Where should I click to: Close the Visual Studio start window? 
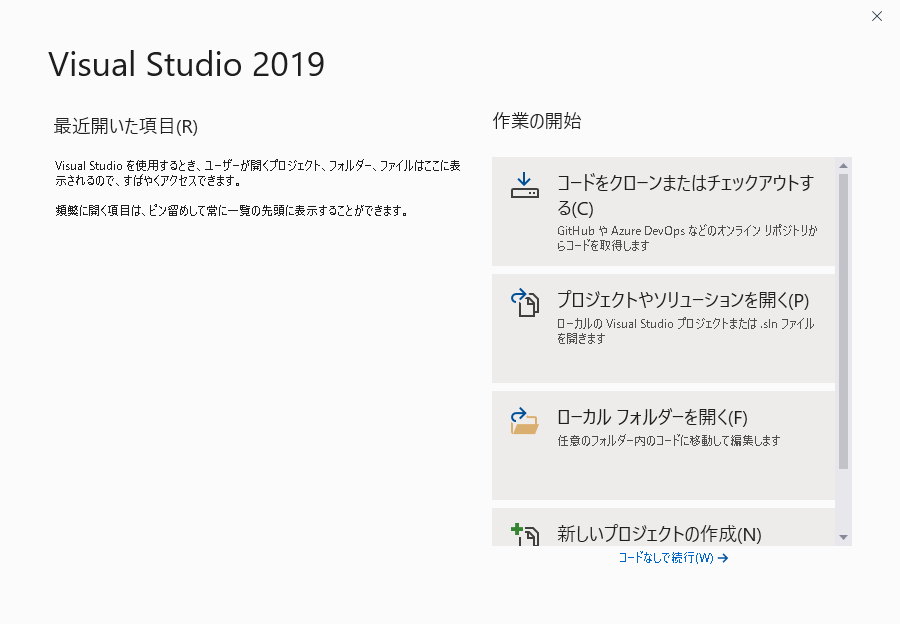tap(877, 16)
